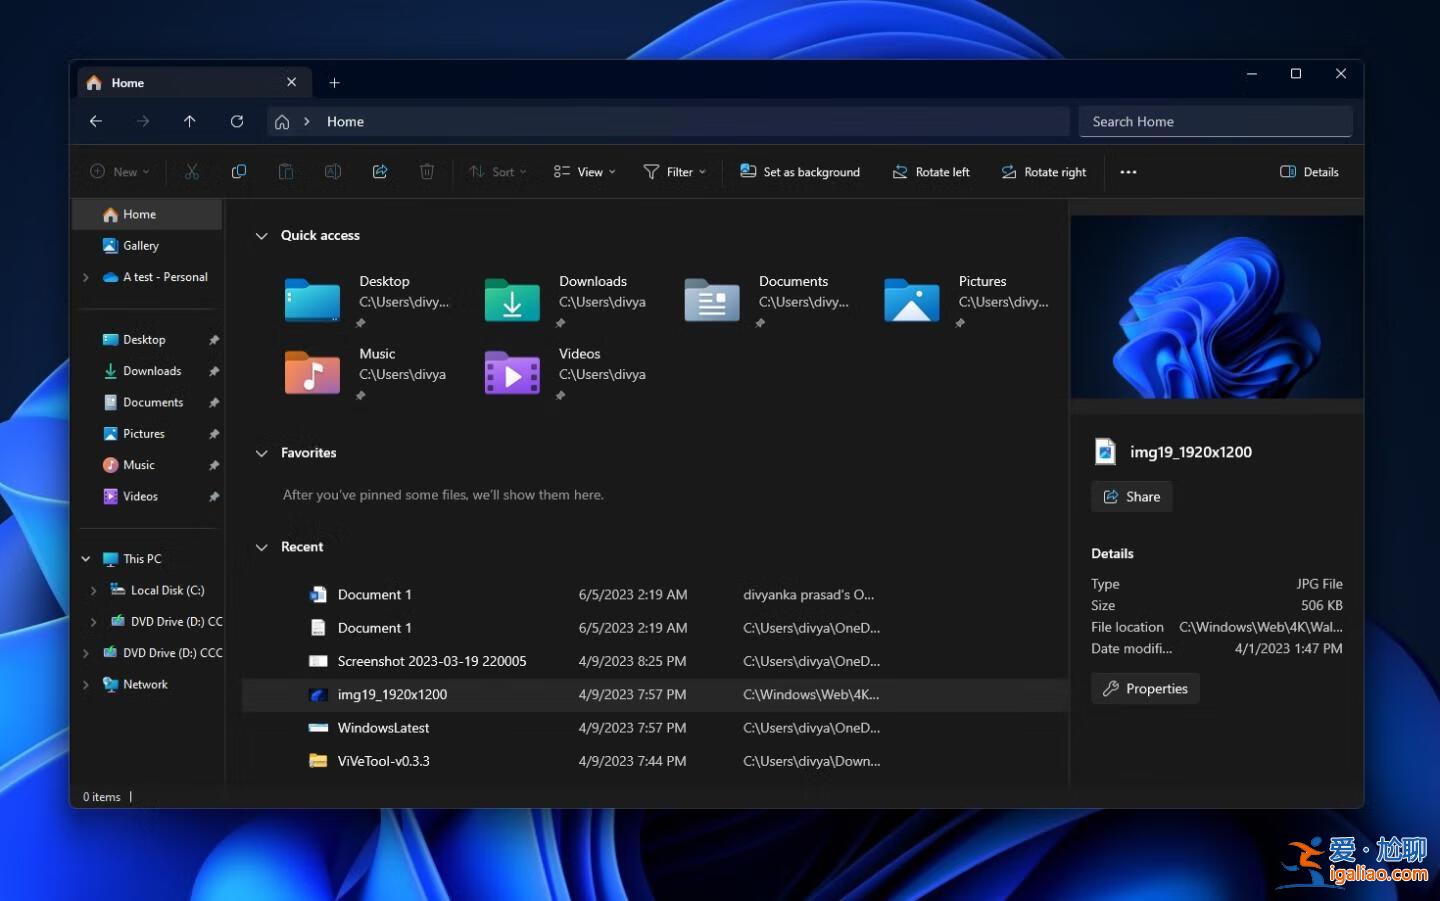Screen dimensions: 1440x901
Task: Click Set as background in the toolbar
Action: [799, 171]
